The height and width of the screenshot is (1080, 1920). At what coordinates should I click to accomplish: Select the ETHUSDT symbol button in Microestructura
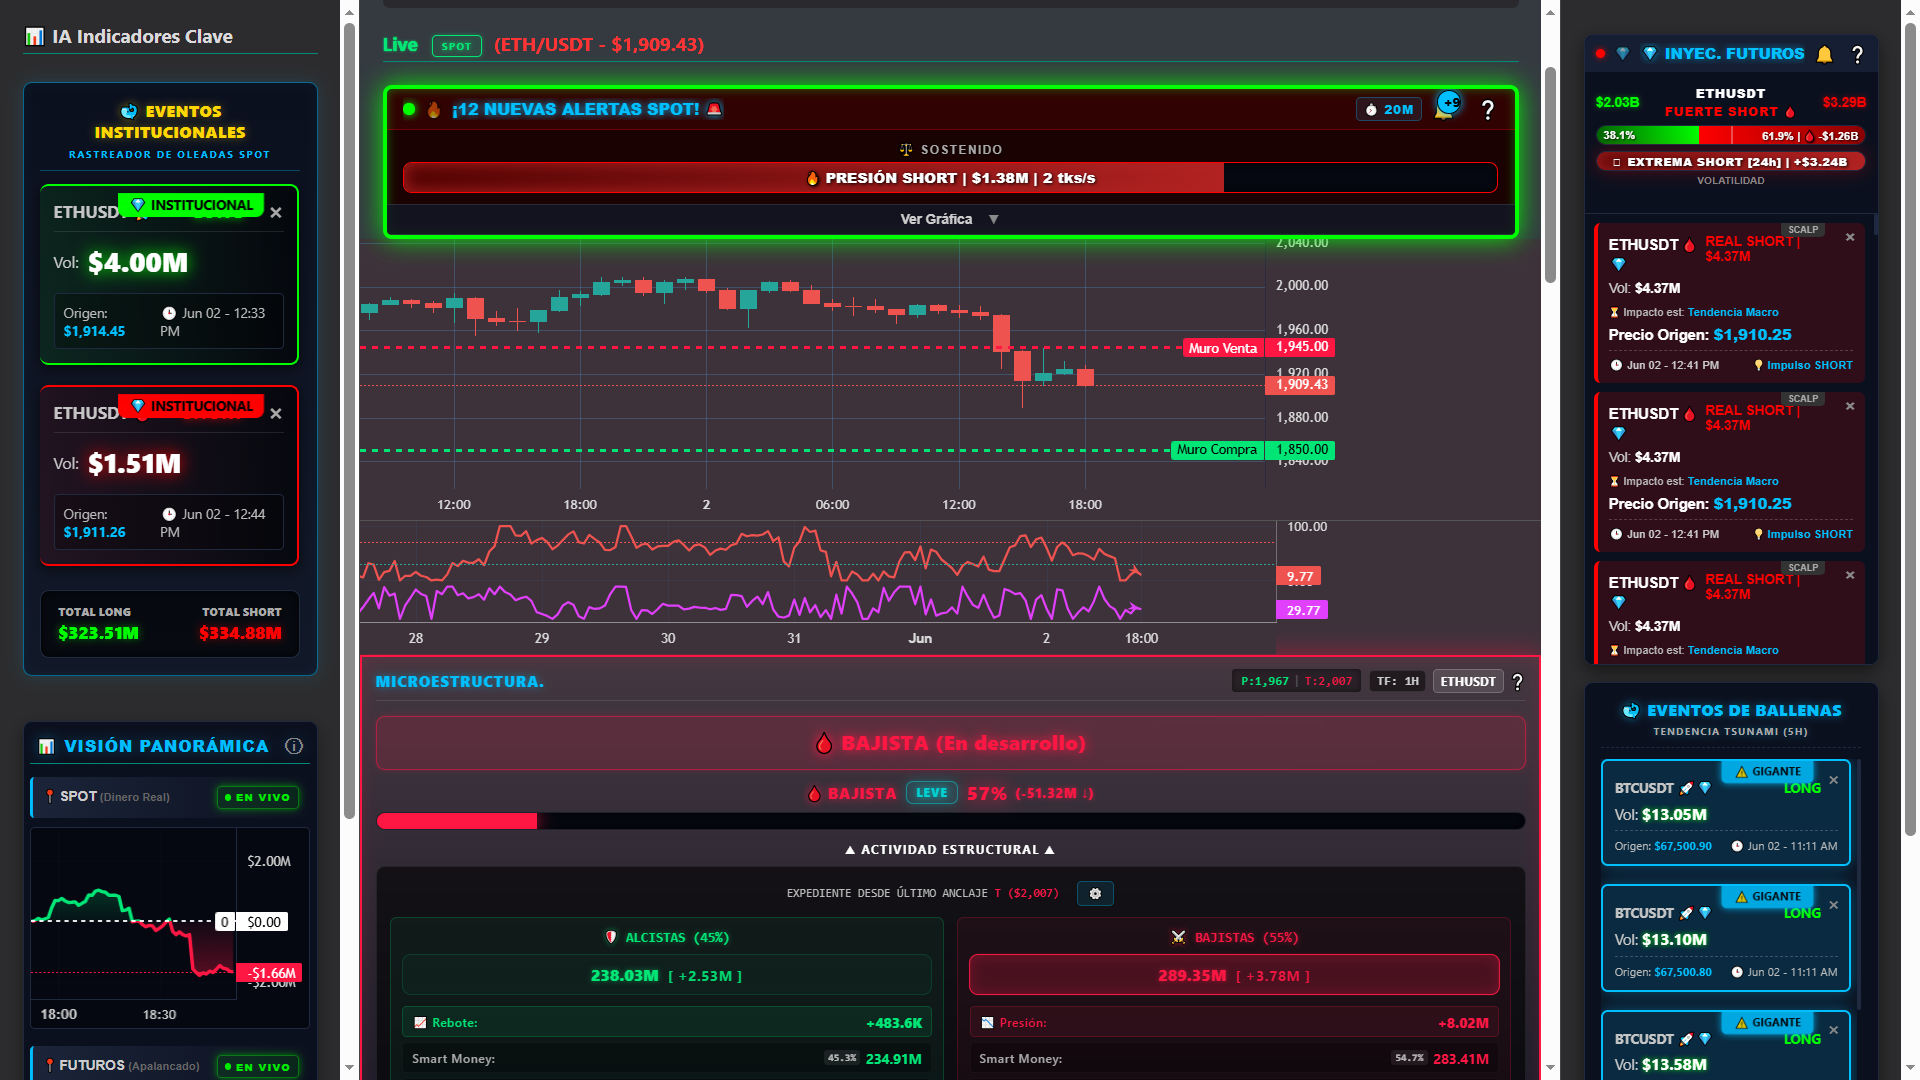(1468, 682)
